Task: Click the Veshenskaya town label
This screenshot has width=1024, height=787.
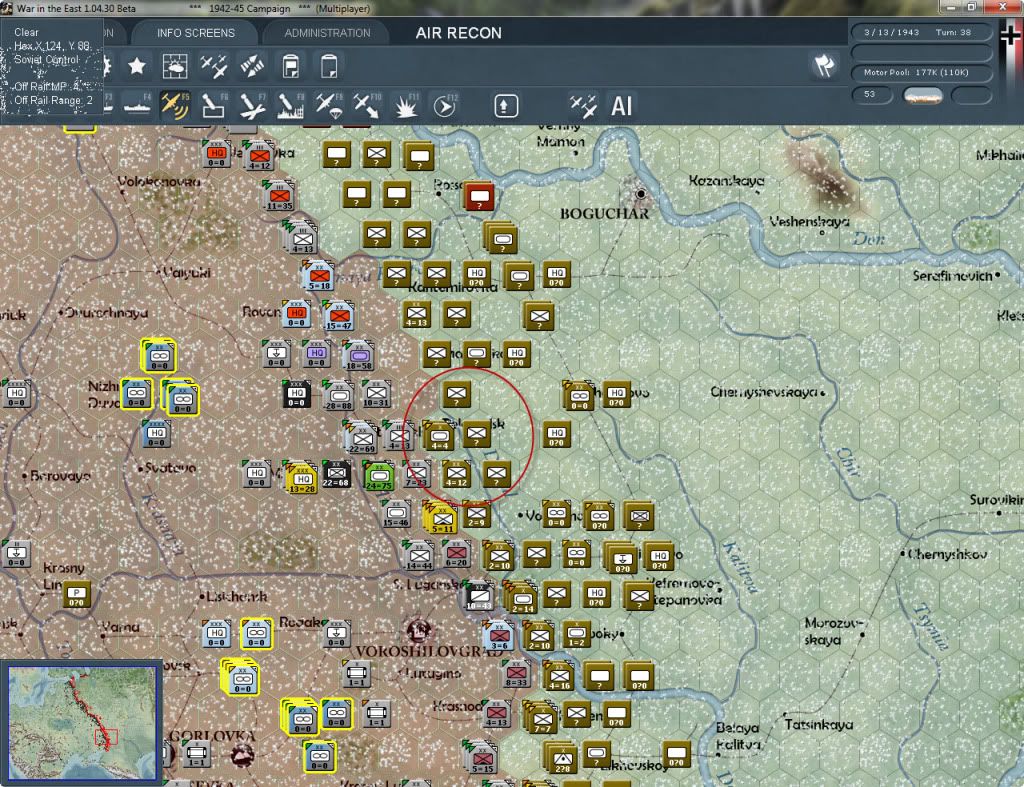Action: [x=809, y=222]
